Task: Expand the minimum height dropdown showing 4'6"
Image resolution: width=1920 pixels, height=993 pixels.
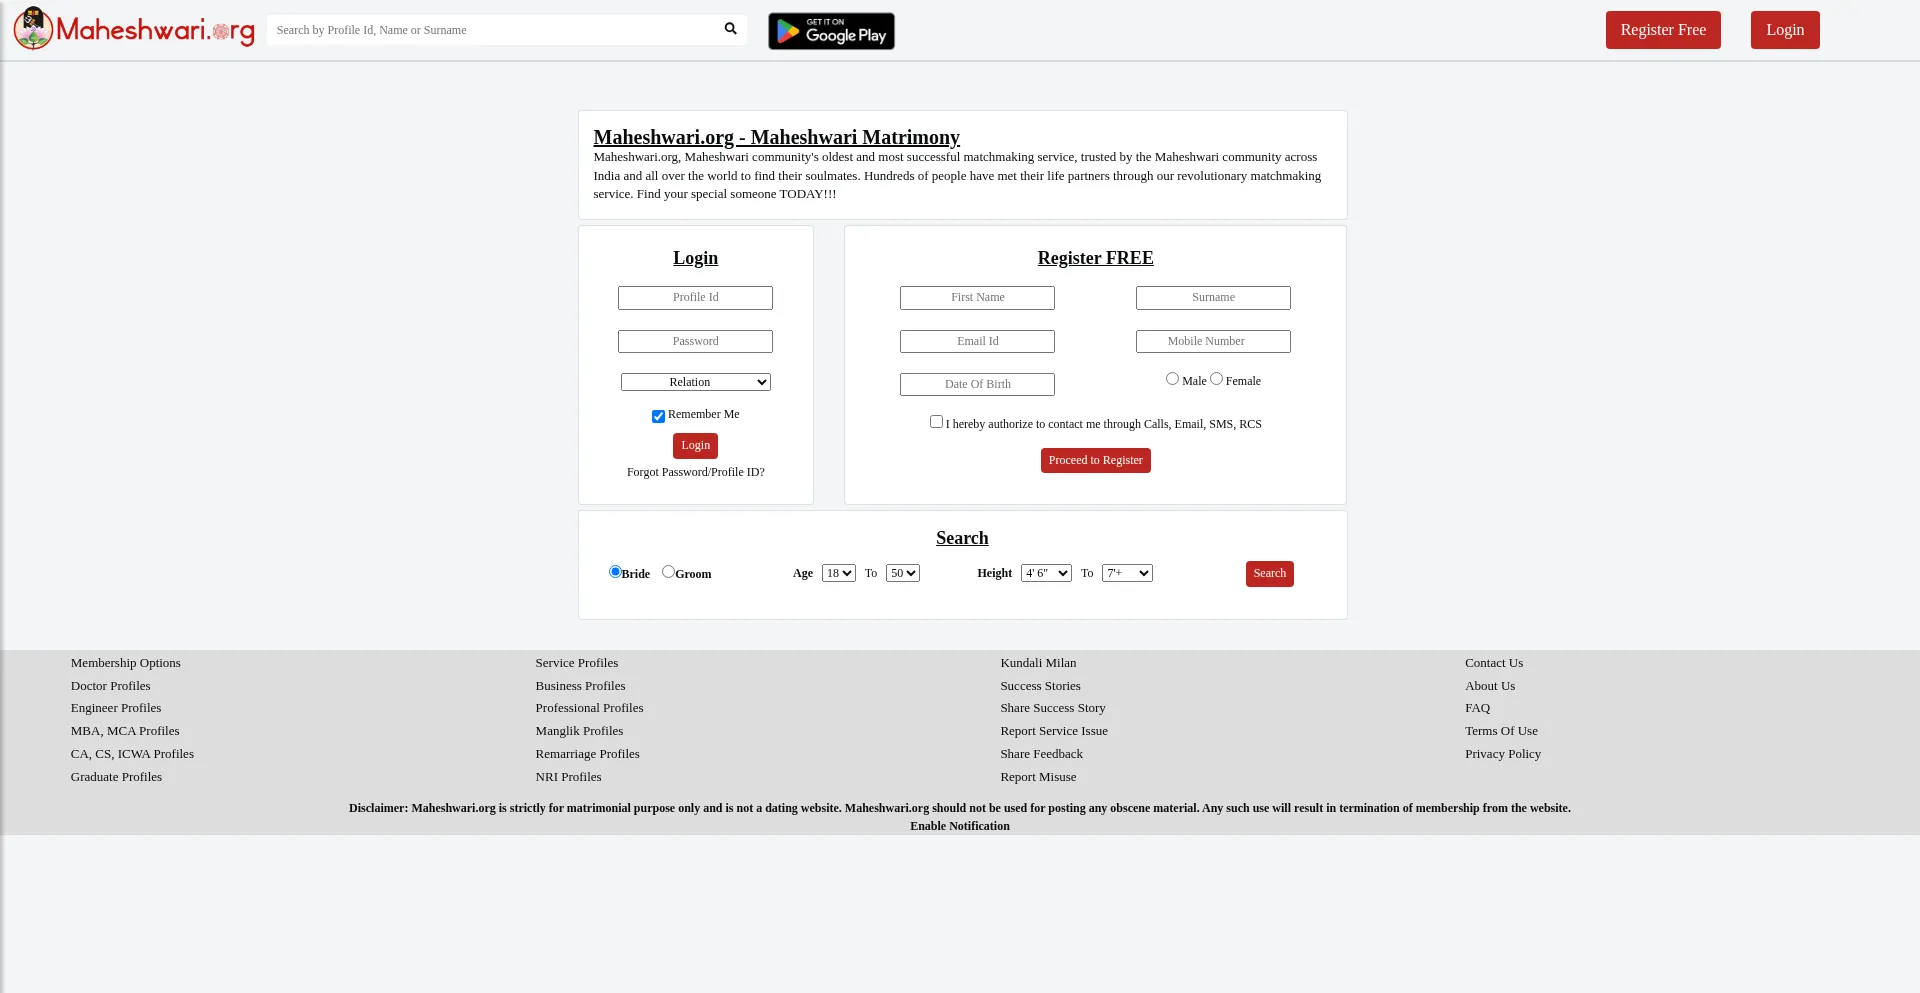Action: click(1046, 573)
